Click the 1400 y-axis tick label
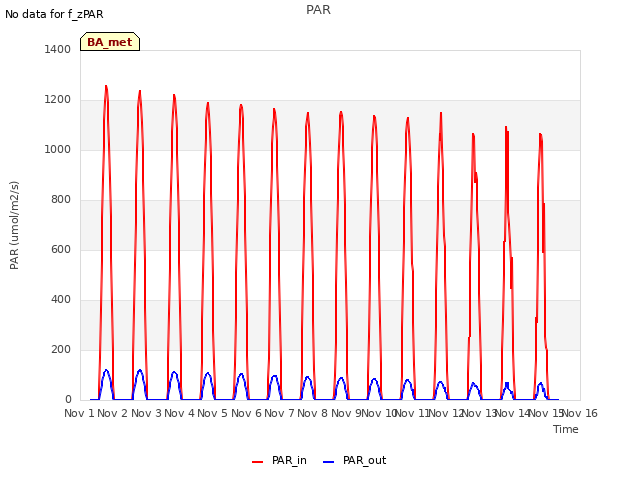 point(58,49)
